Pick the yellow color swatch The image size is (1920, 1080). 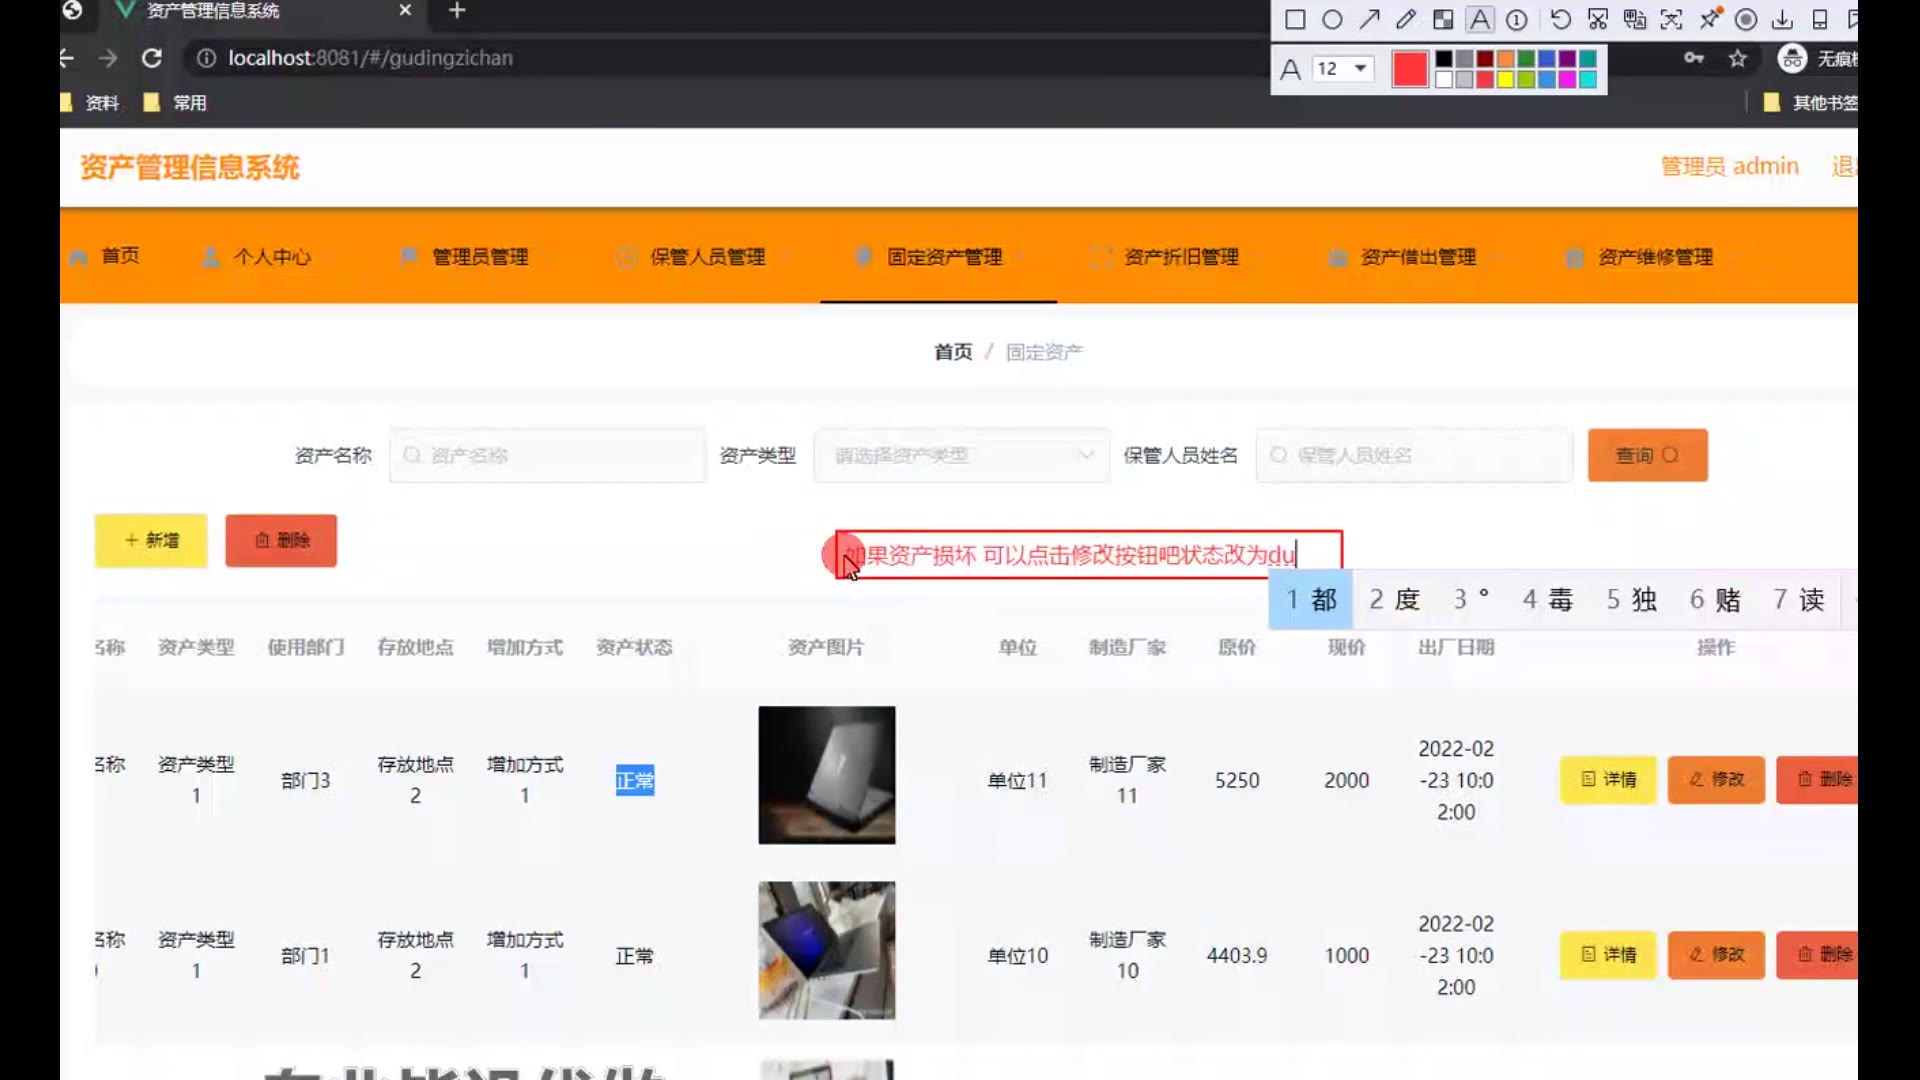point(1506,80)
